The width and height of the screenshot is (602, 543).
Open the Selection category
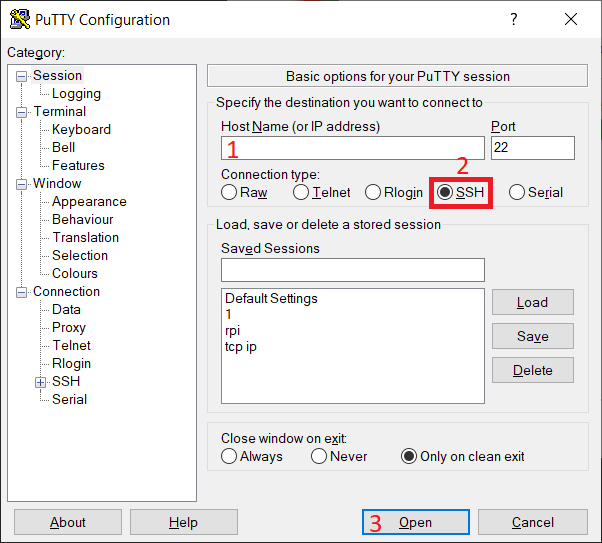(80, 255)
